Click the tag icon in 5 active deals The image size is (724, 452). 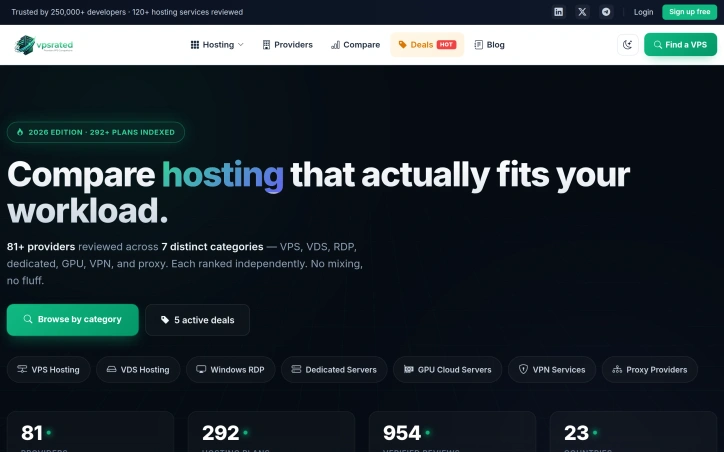point(165,320)
